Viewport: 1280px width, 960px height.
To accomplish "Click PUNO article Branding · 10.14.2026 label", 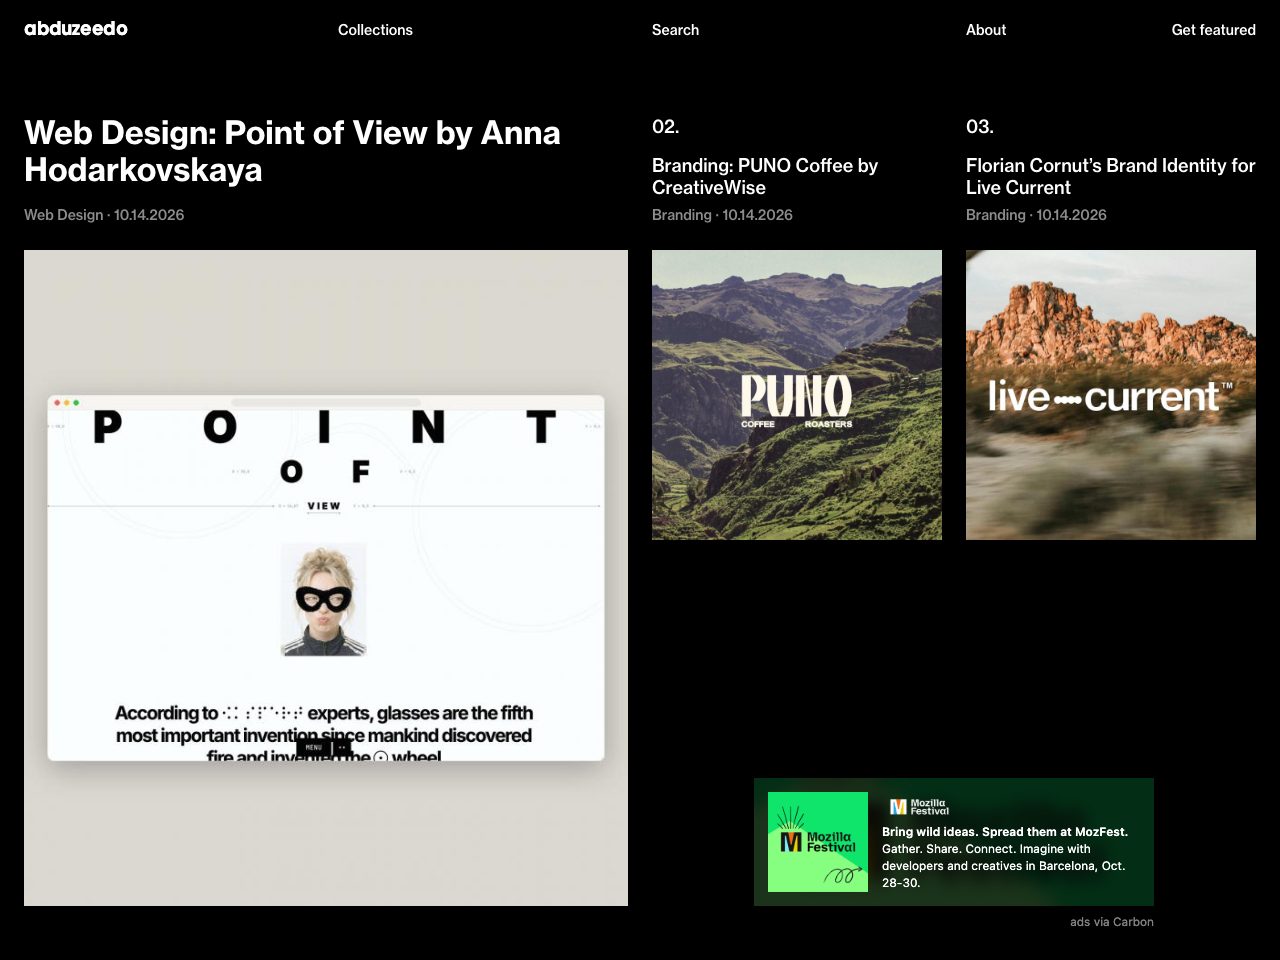I will pyautogui.click(x=722, y=215).
